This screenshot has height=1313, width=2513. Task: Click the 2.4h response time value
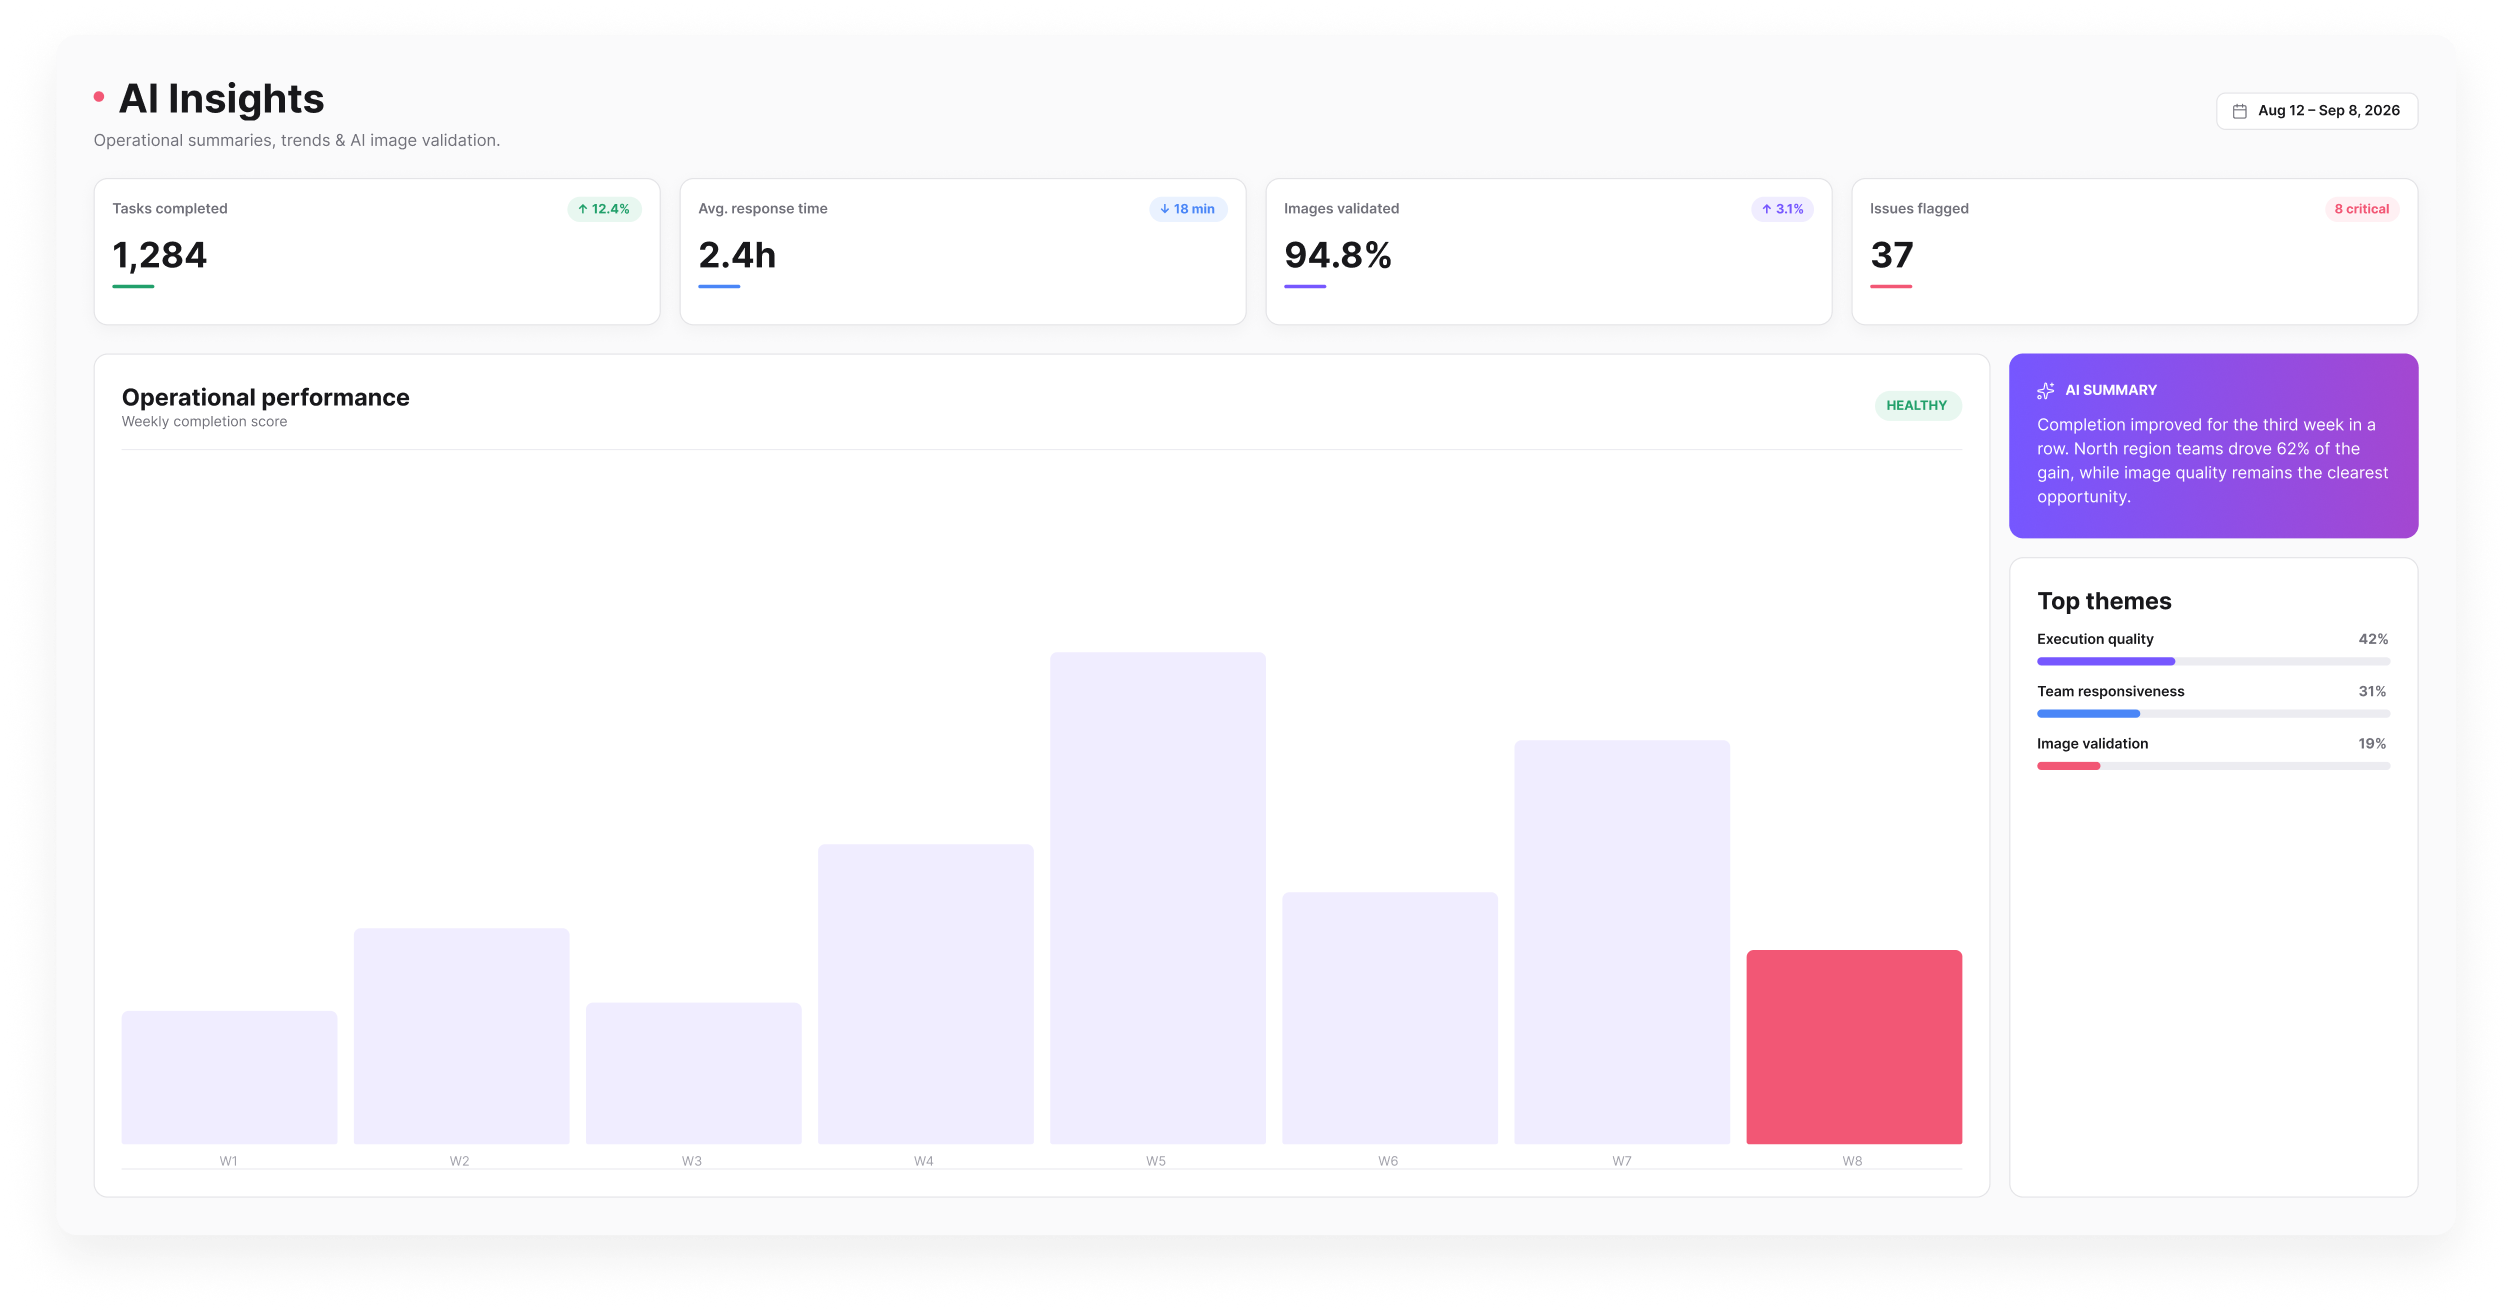pyautogui.click(x=737, y=256)
